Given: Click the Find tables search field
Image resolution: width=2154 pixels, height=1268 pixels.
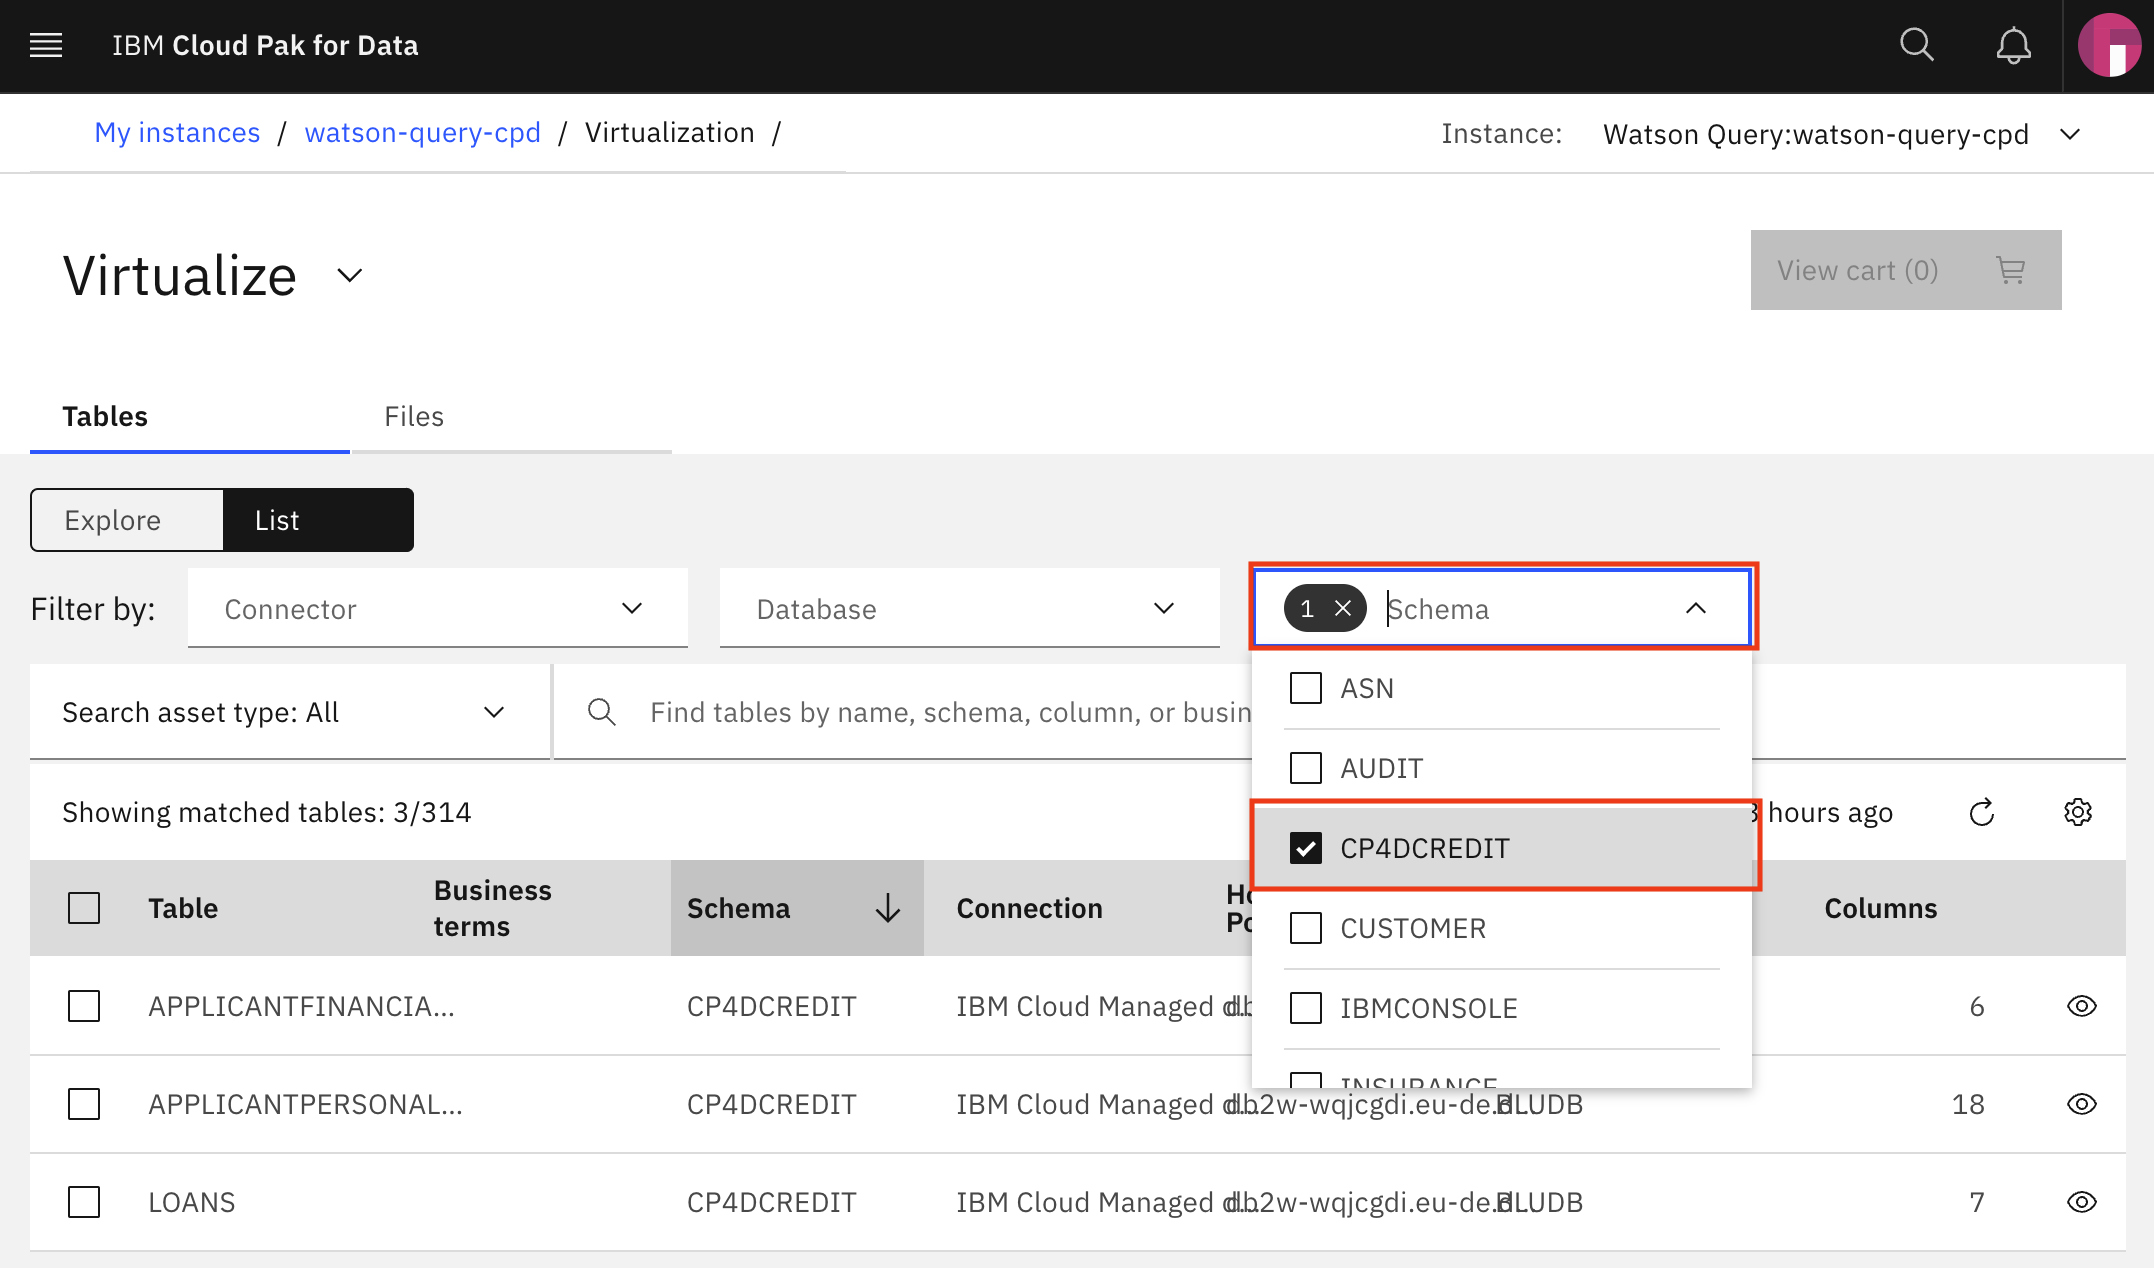Looking at the screenshot, I should coord(950,712).
